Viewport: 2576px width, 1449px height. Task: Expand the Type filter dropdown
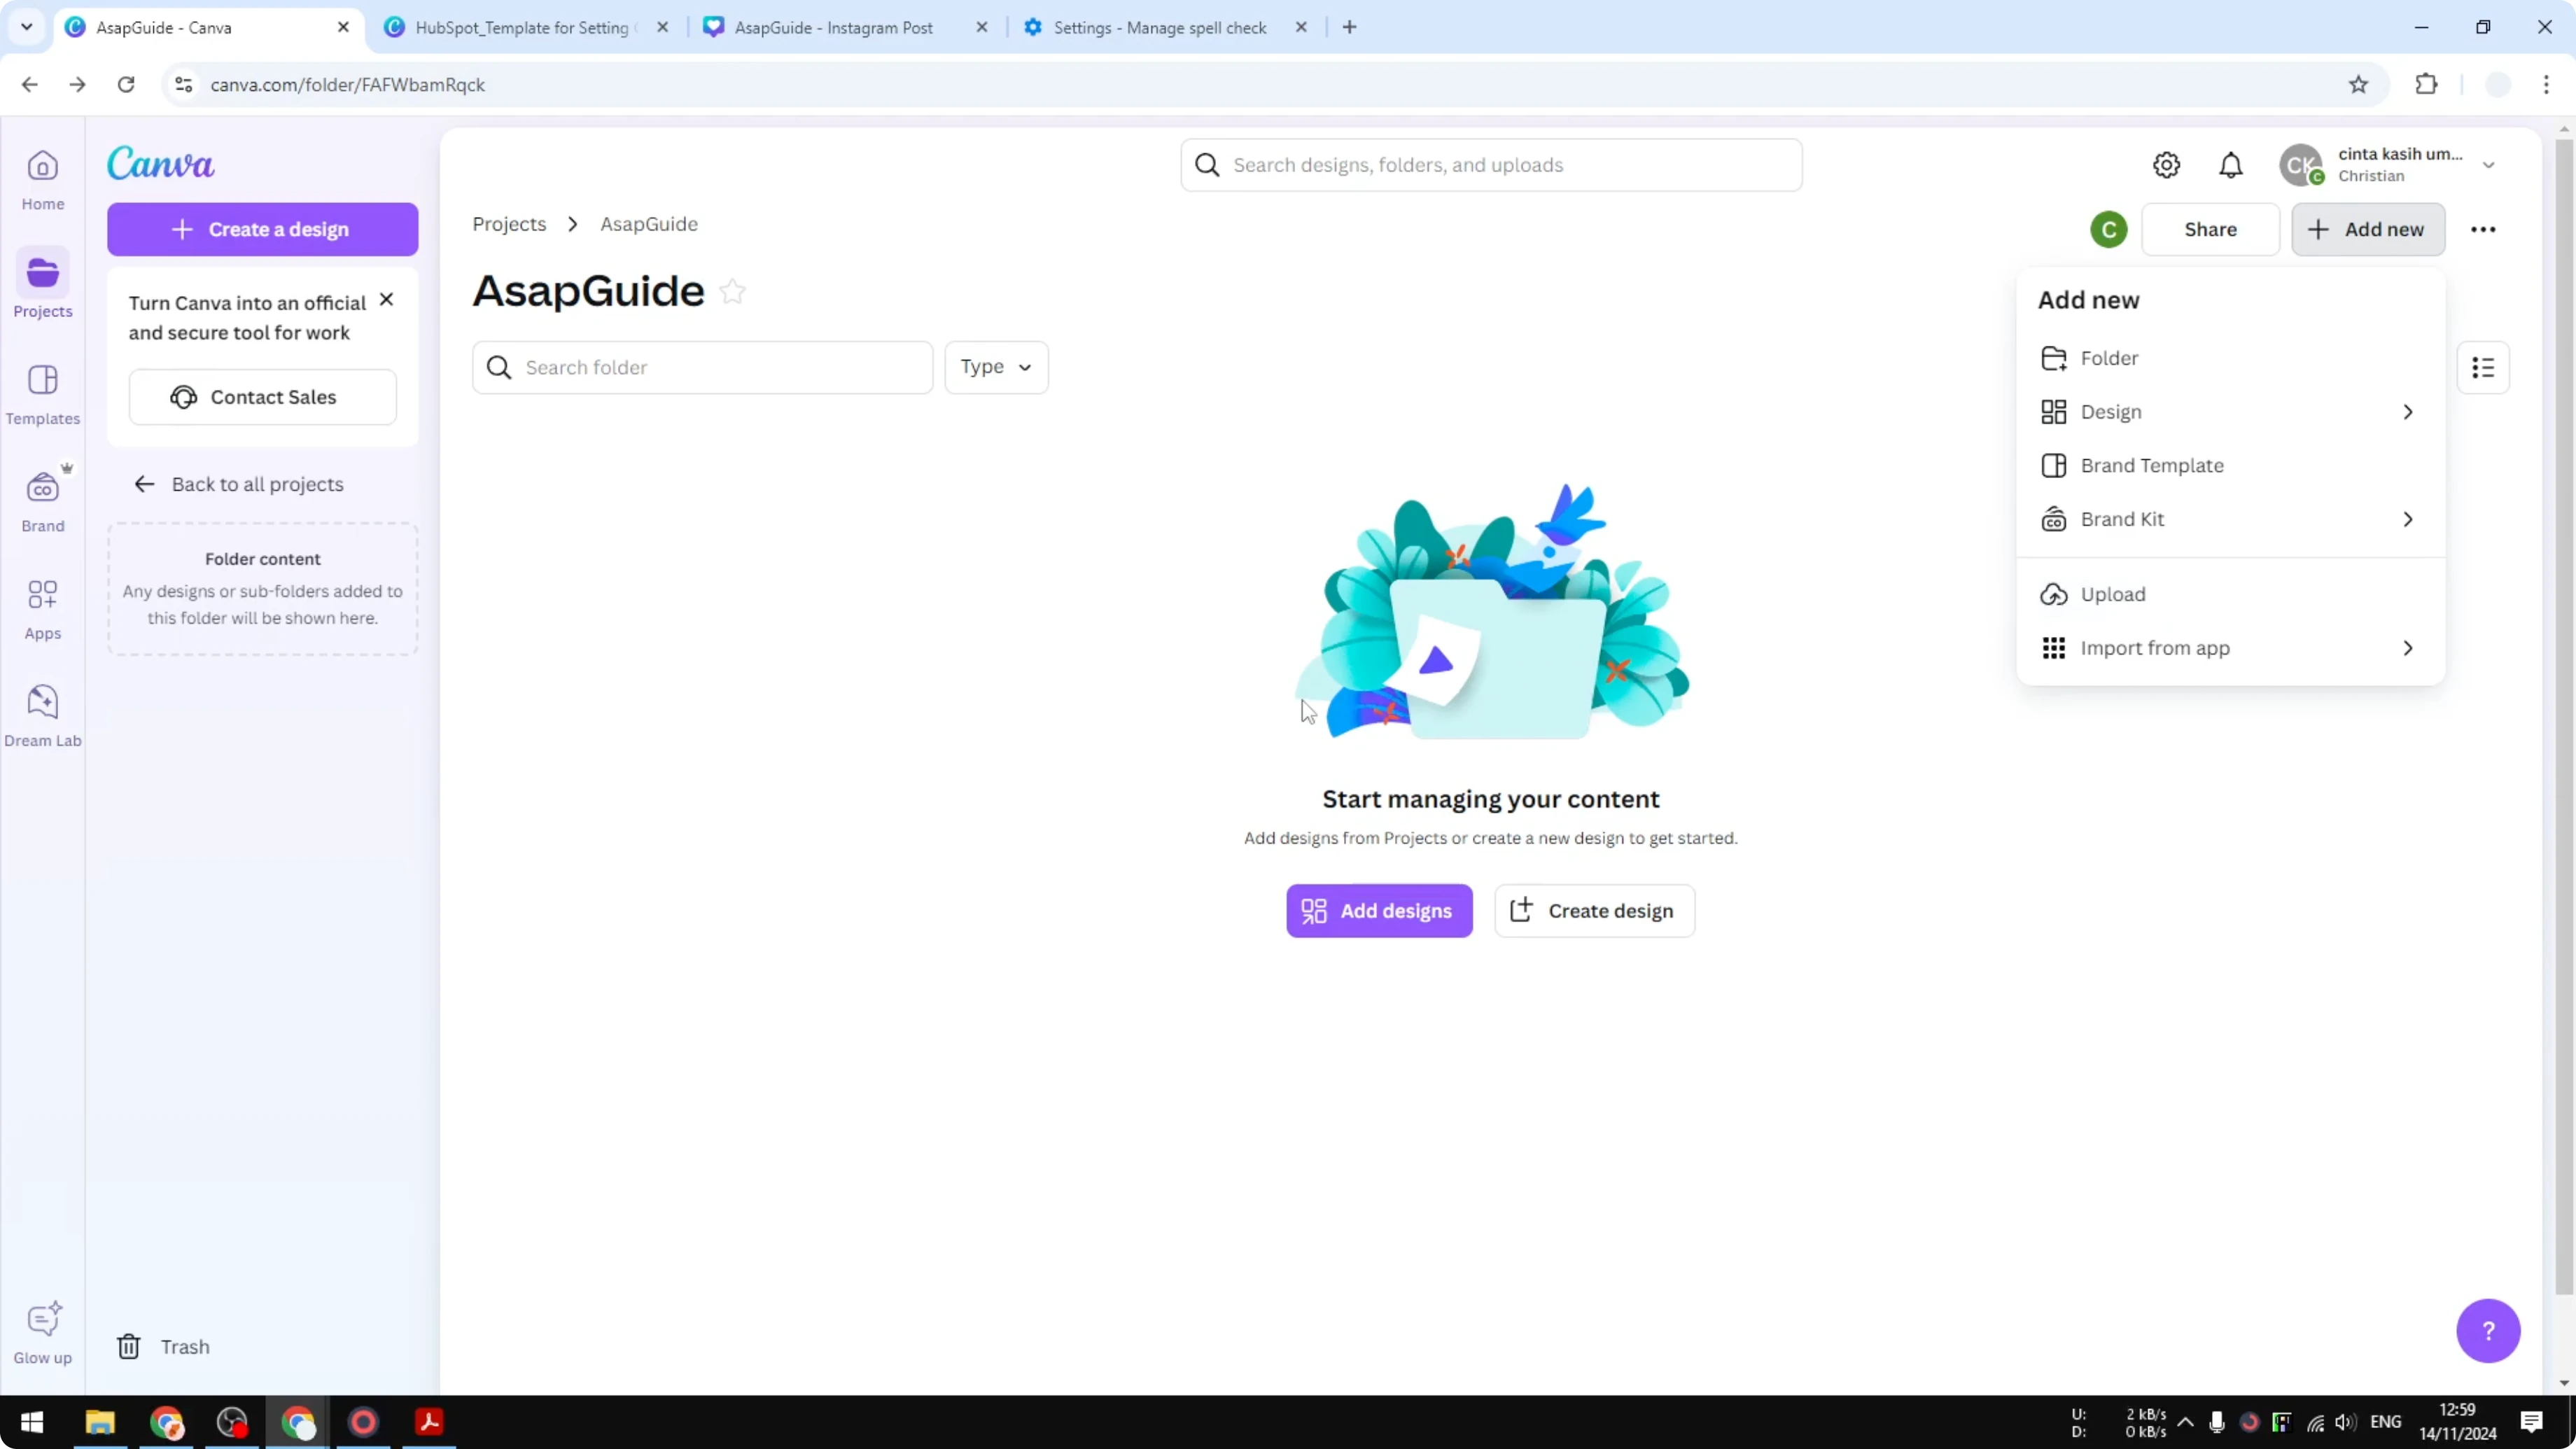coord(996,367)
